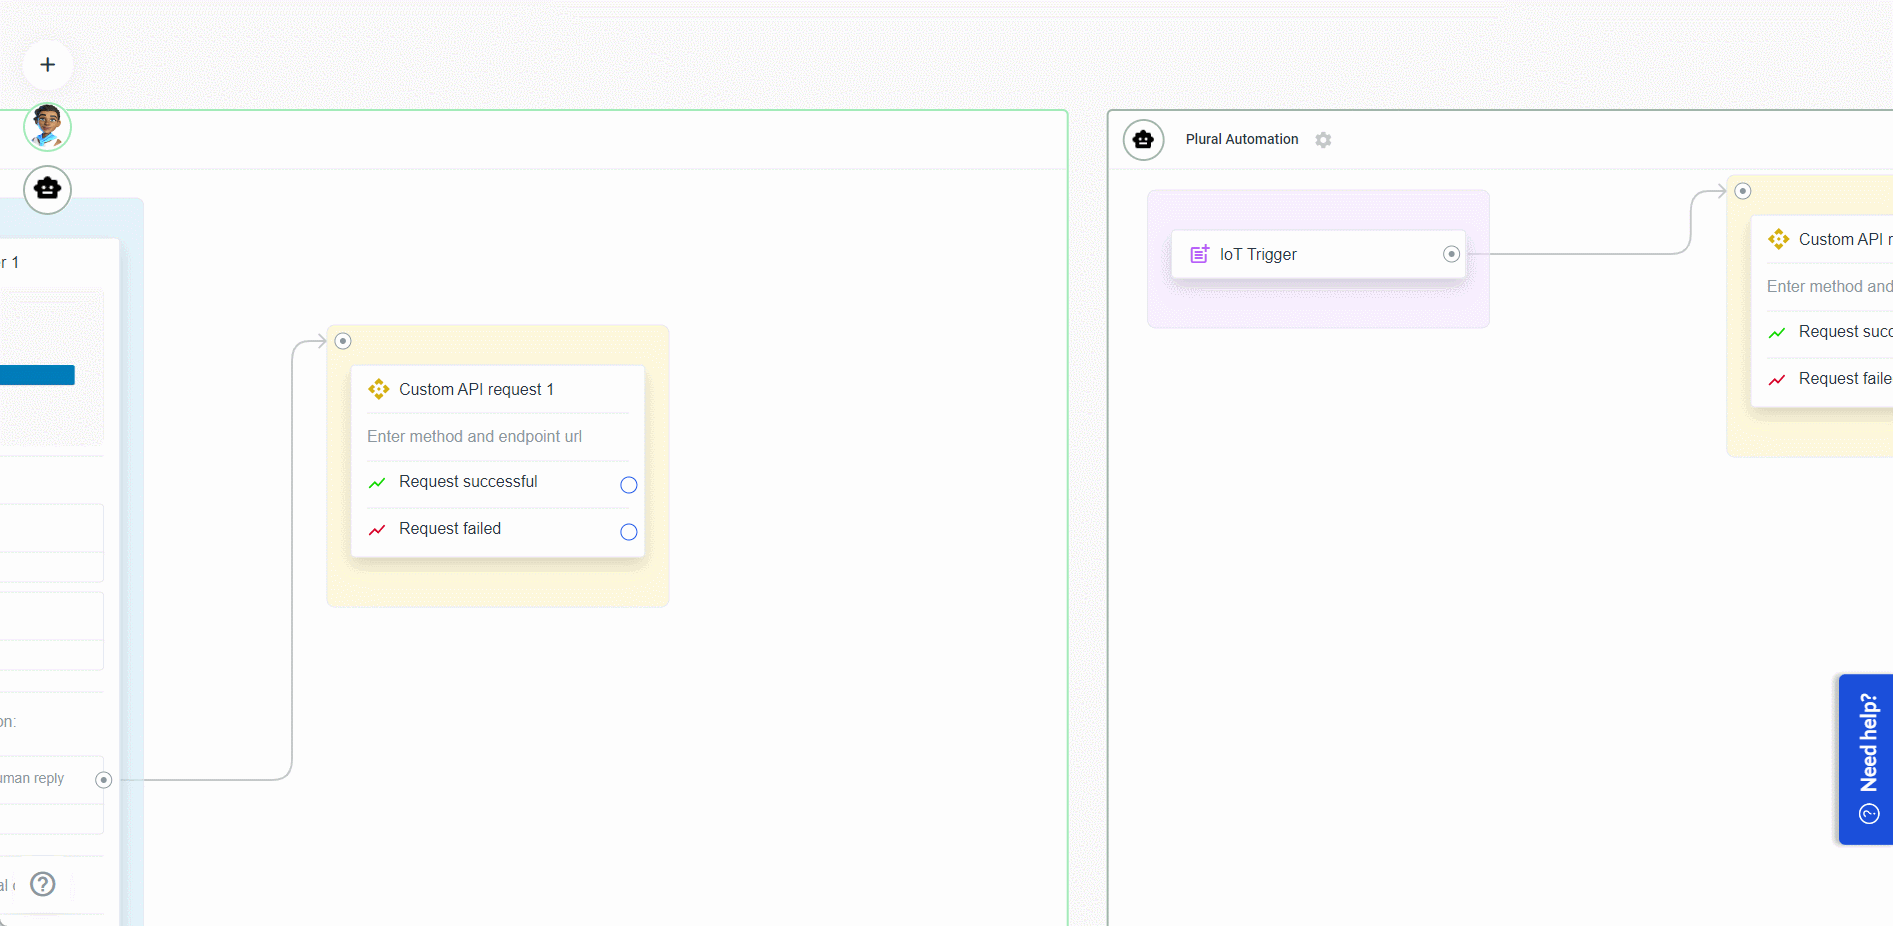This screenshot has width=1893, height=926.
Task: Click green trend icon in Plural Automation block
Action: pyautogui.click(x=1777, y=333)
